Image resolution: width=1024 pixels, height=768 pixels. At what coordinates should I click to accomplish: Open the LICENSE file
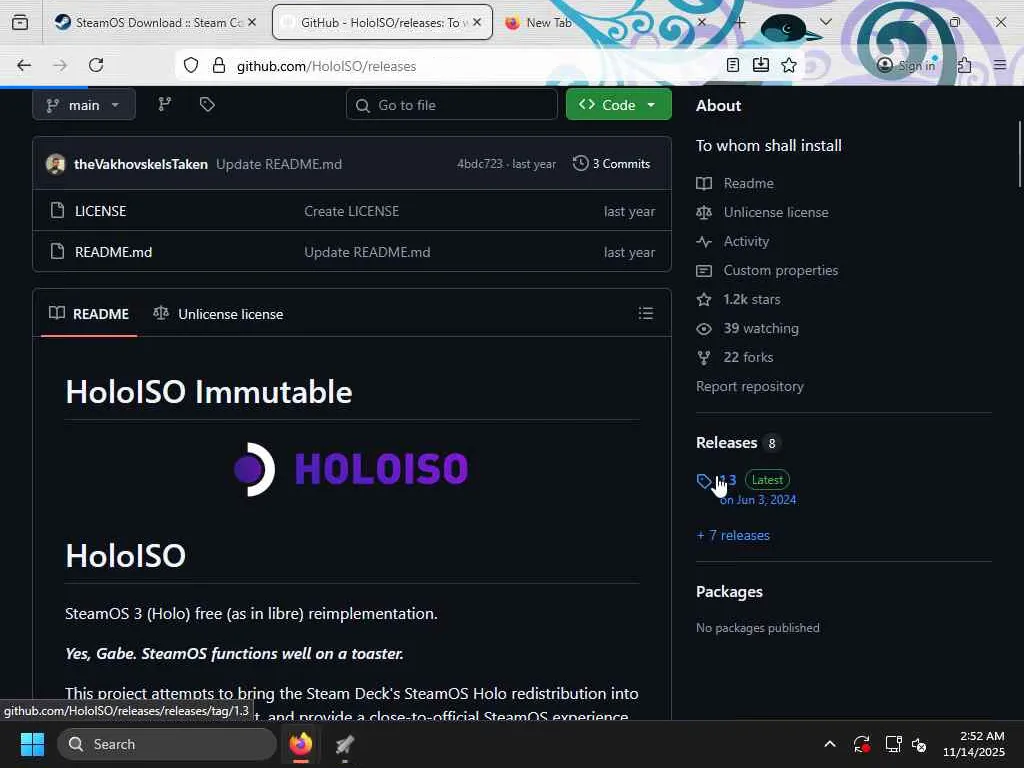click(x=101, y=211)
